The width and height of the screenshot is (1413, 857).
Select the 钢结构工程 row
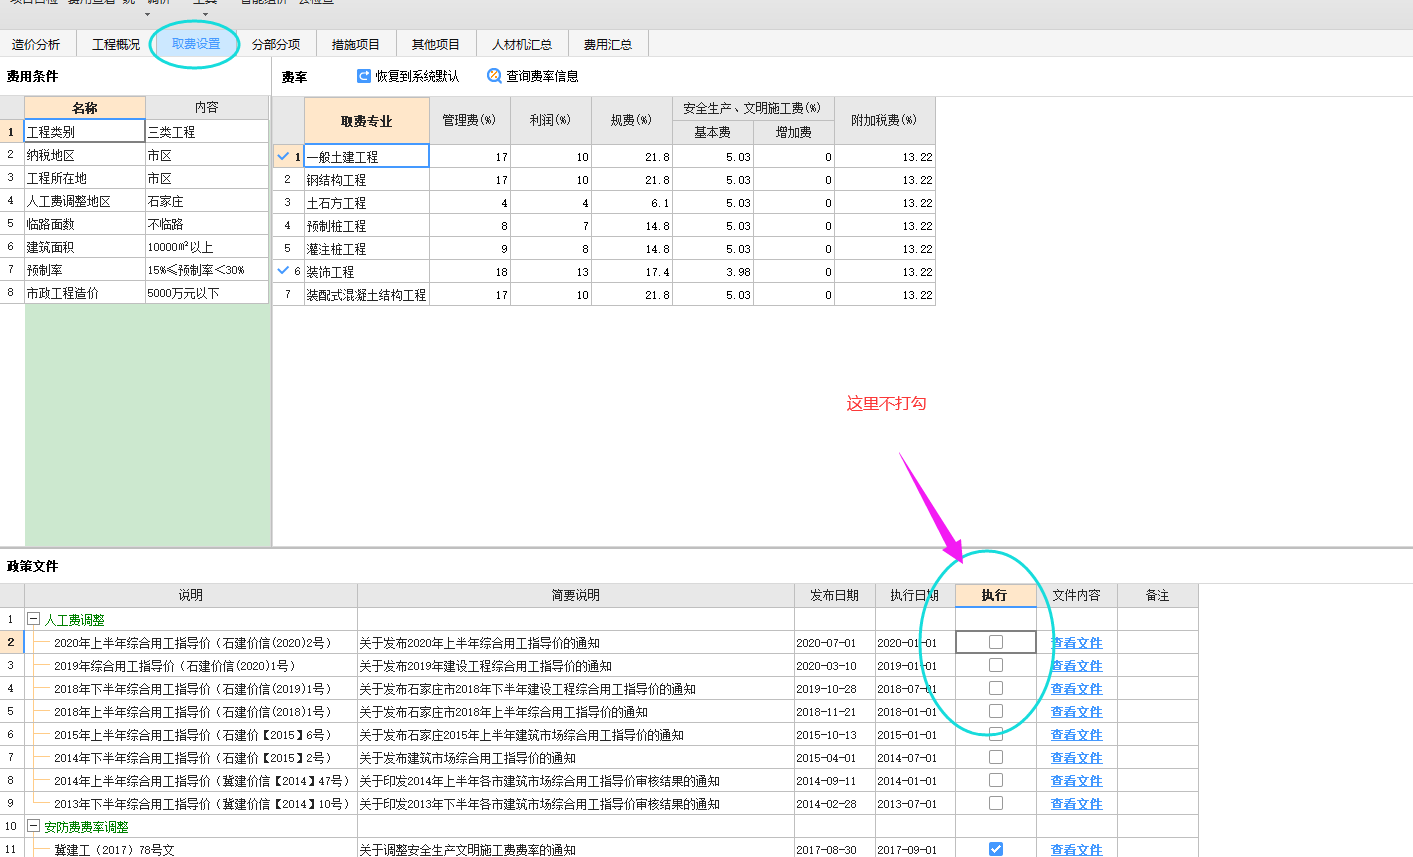point(604,180)
